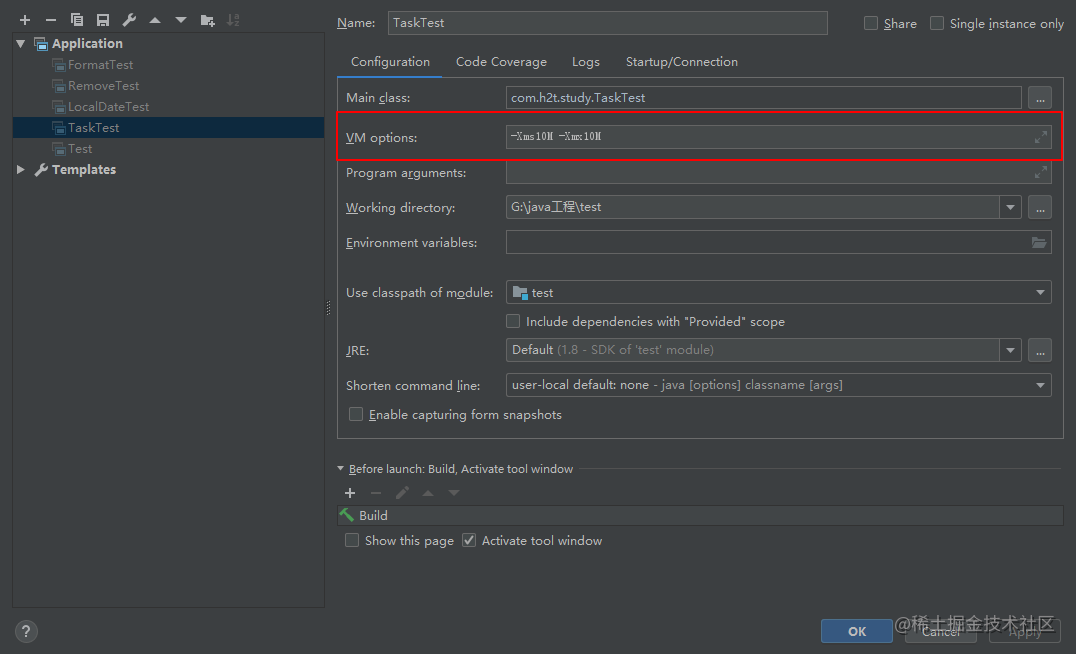The width and height of the screenshot is (1076, 654).
Task: Select FormatTest configuration in tree
Action: click(100, 65)
